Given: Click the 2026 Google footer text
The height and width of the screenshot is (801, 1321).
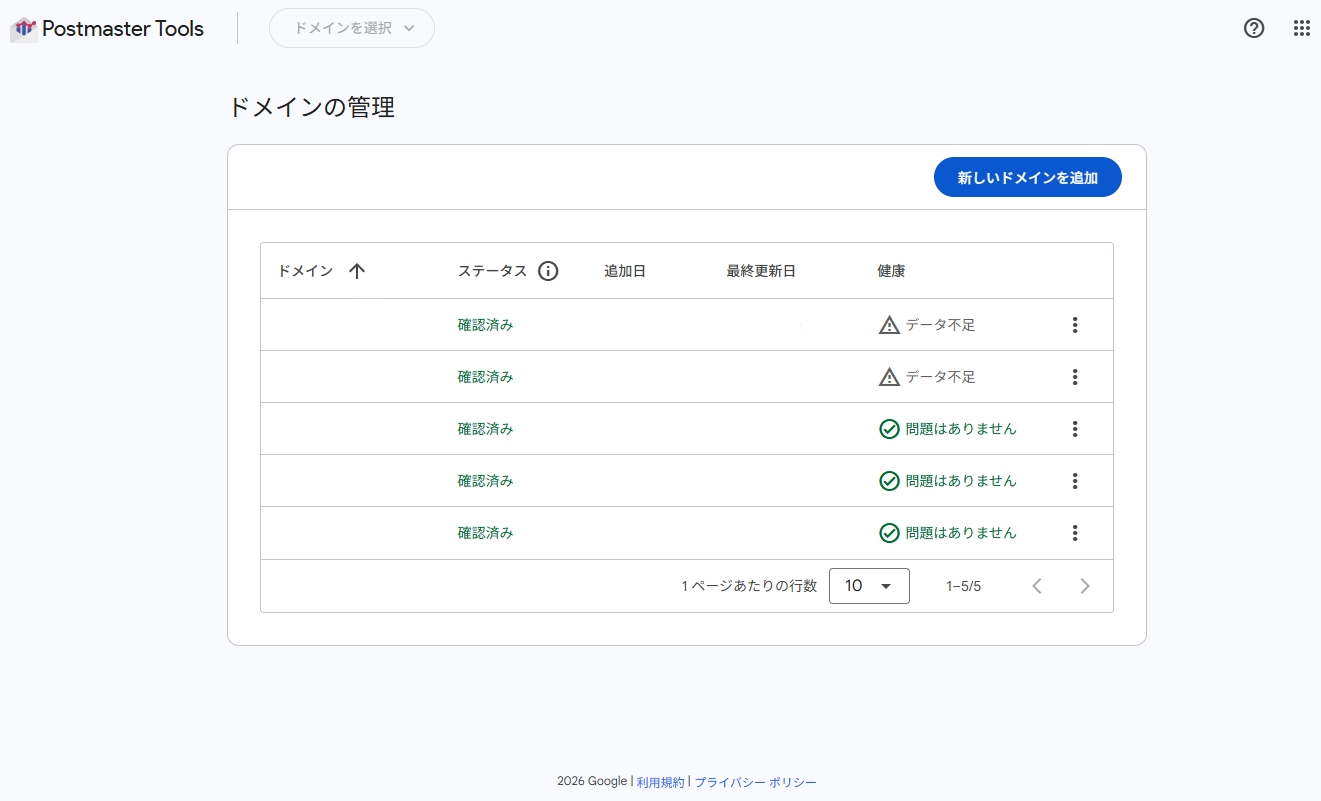Looking at the screenshot, I should pyautogui.click(x=592, y=782).
